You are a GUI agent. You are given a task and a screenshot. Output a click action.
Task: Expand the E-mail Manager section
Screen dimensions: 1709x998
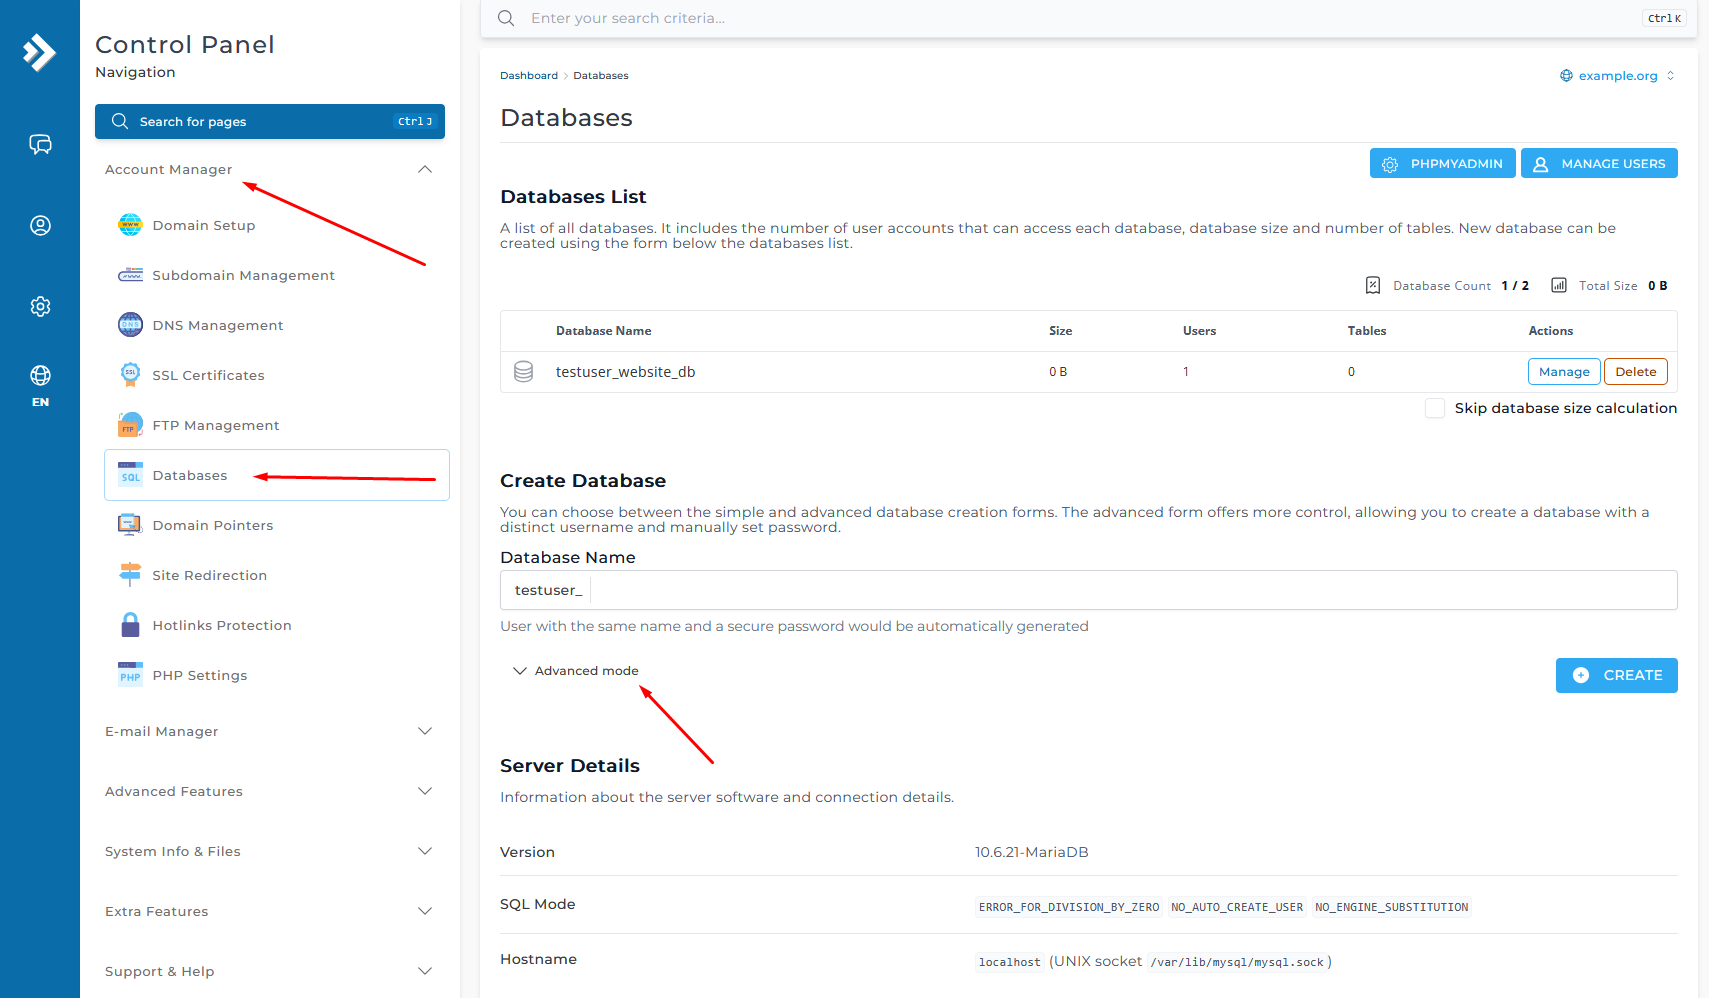click(424, 732)
